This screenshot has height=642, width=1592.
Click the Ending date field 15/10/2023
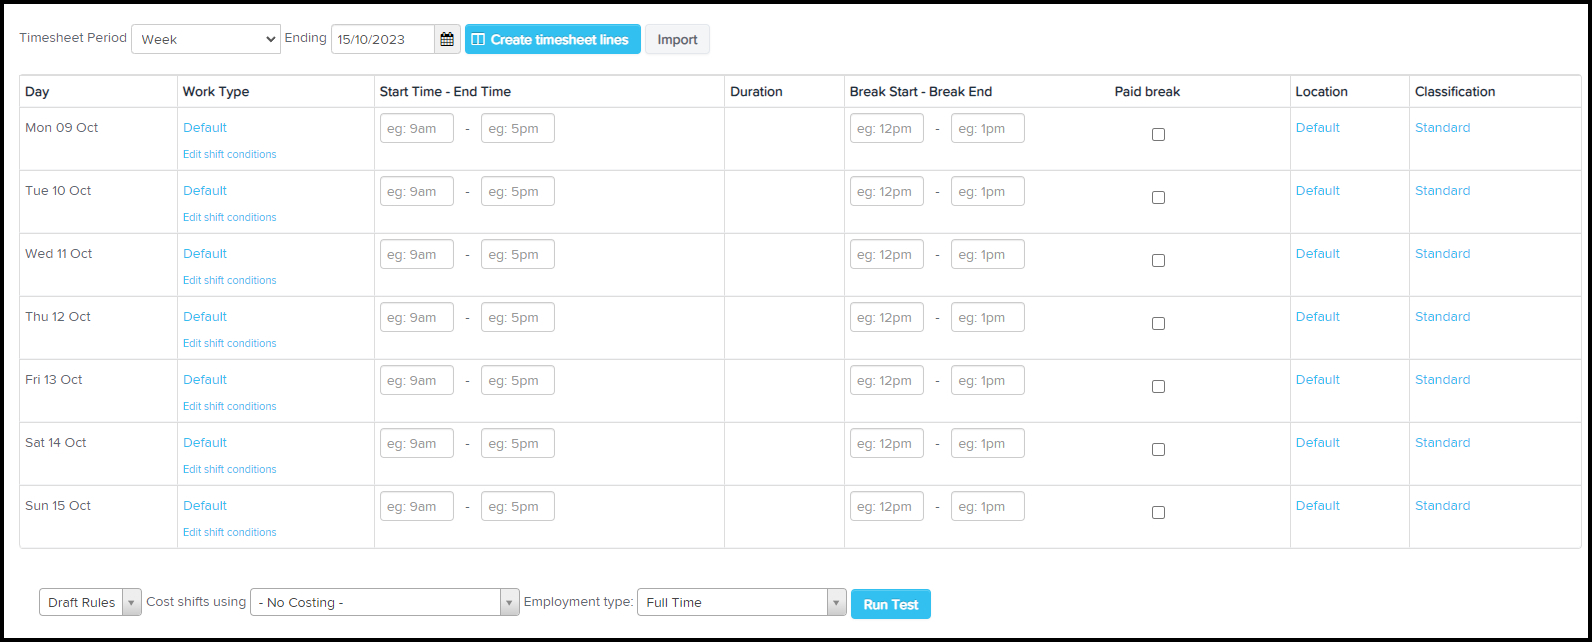(383, 40)
